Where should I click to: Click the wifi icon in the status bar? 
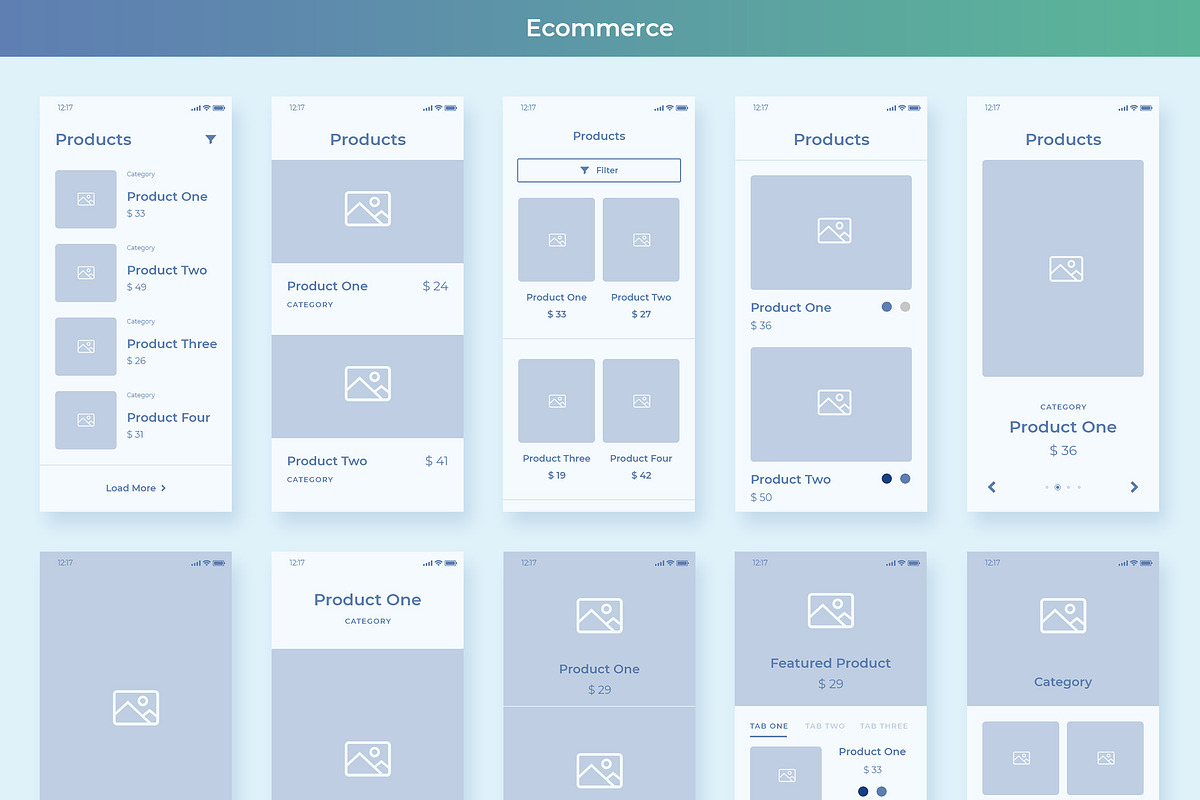207,107
